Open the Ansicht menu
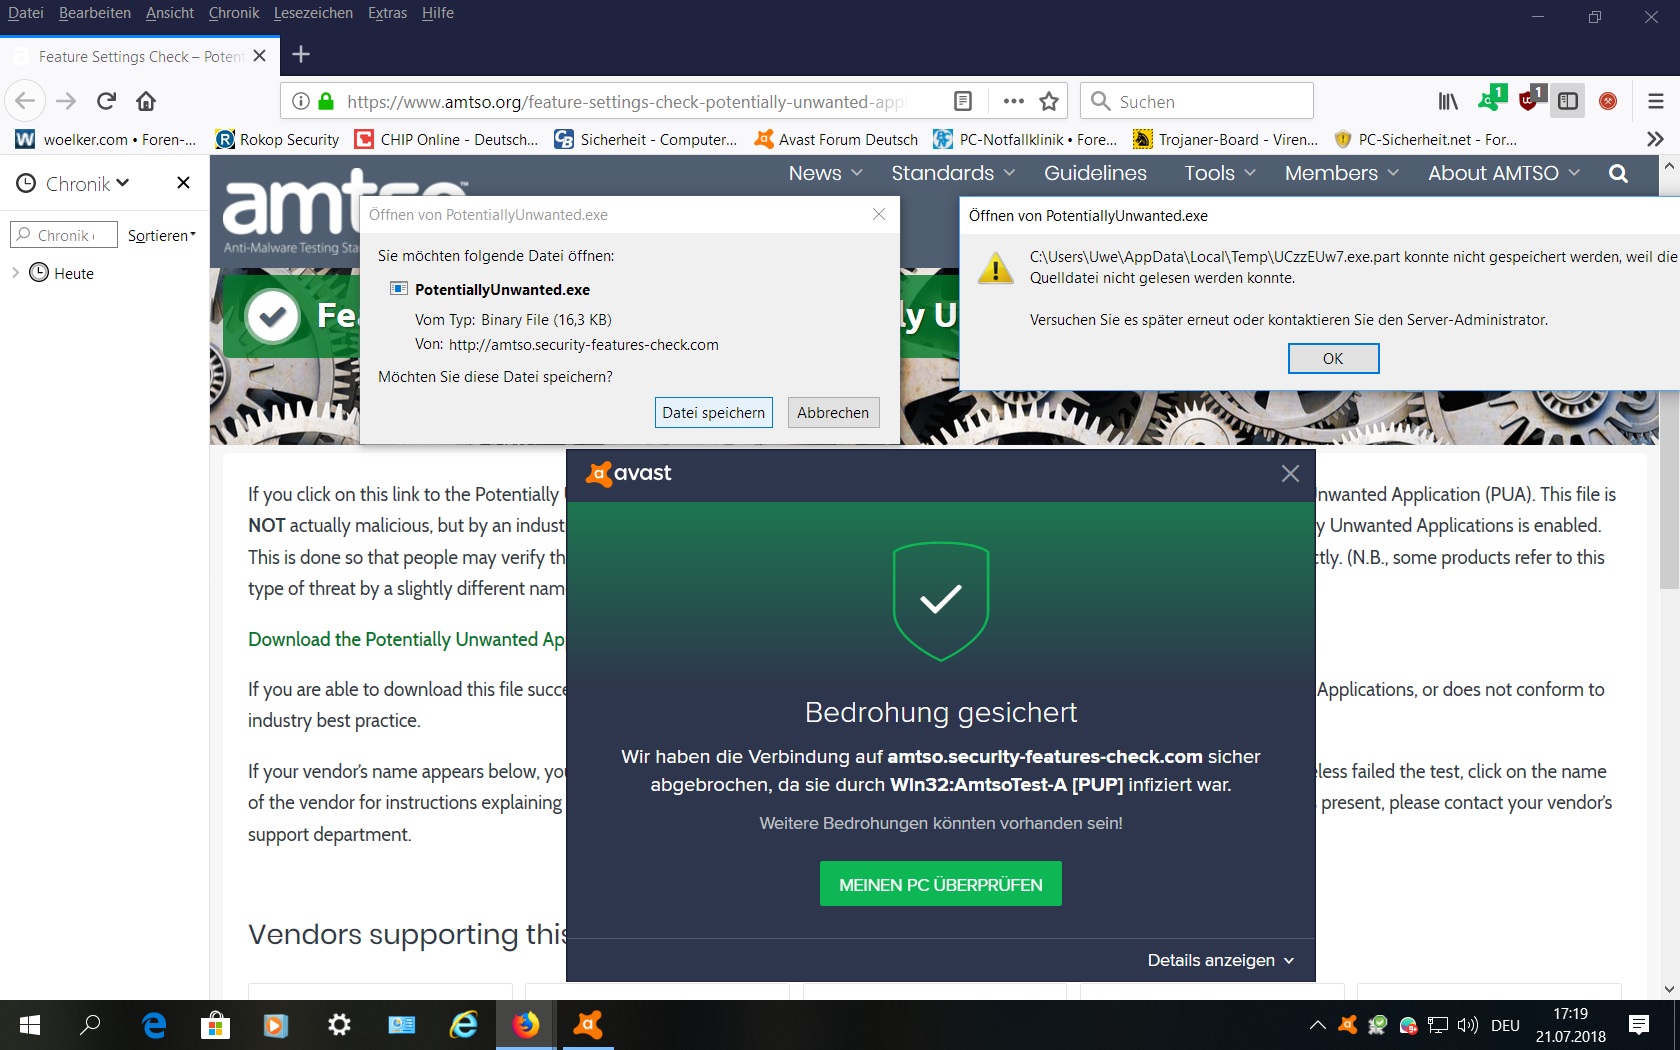The image size is (1680, 1050). click(170, 13)
